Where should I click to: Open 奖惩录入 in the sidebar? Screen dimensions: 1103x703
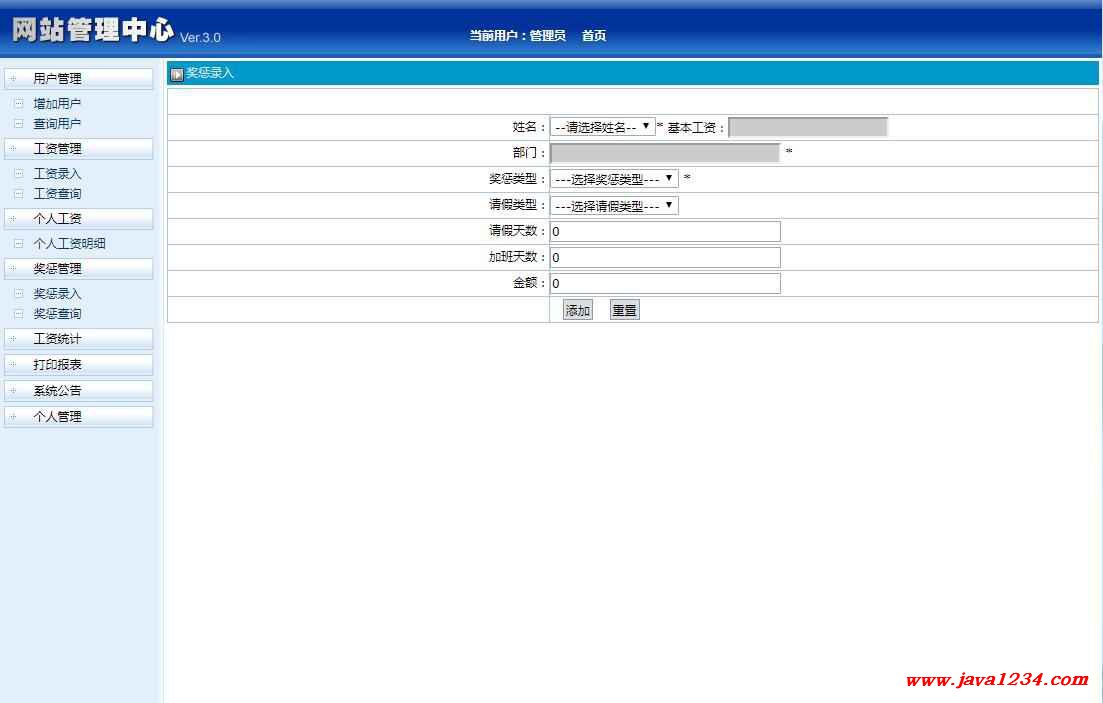tap(57, 293)
